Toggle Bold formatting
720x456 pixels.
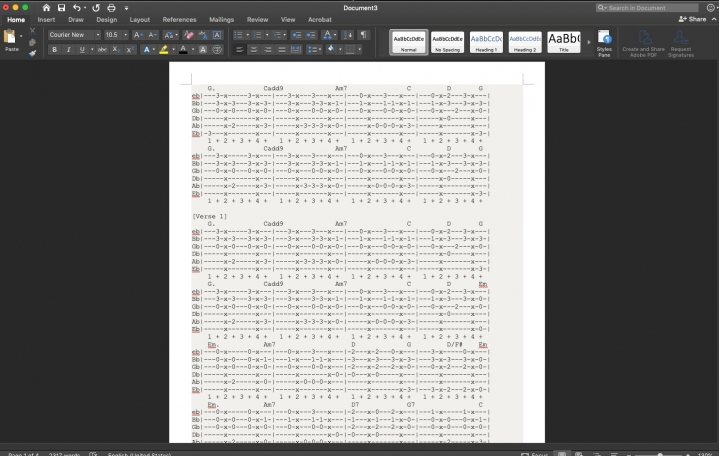54,50
